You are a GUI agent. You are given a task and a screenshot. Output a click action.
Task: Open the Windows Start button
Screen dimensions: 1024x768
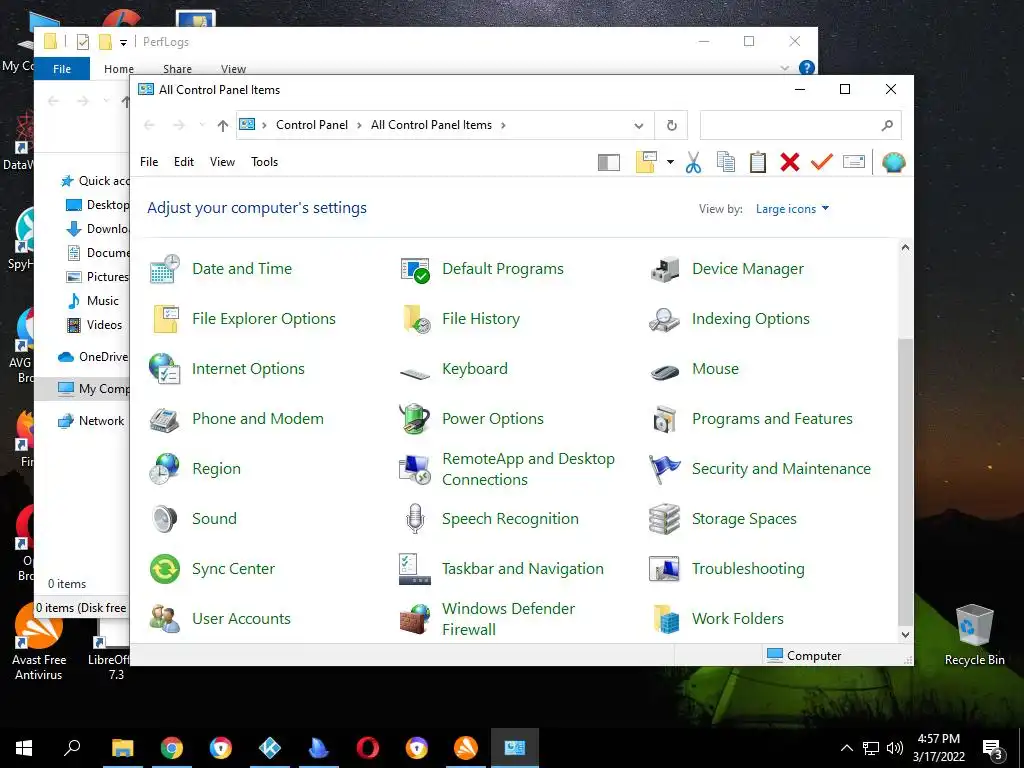[x=24, y=748]
